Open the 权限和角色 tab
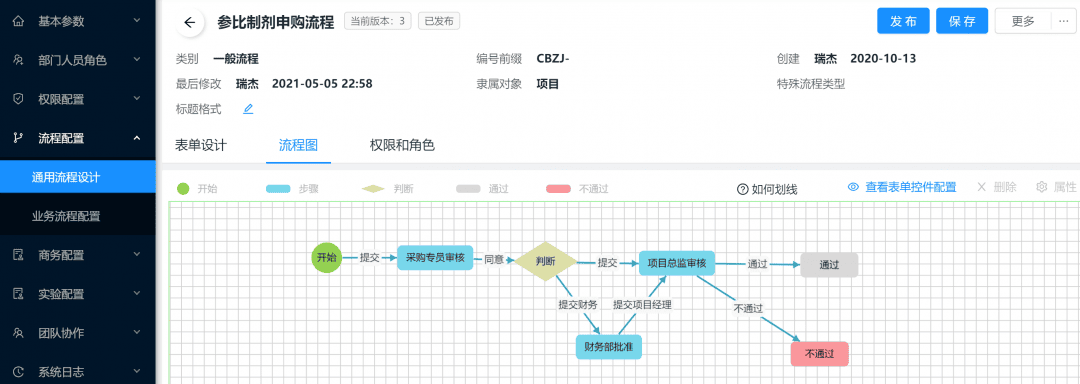Viewport: 1080px width, 384px height. (x=402, y=146)
